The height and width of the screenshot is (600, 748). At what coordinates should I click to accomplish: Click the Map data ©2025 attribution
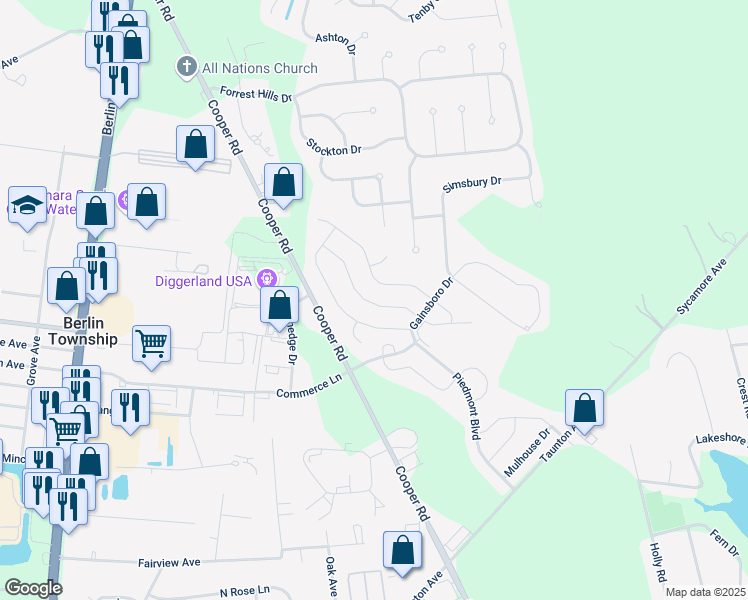pos(706,592)
